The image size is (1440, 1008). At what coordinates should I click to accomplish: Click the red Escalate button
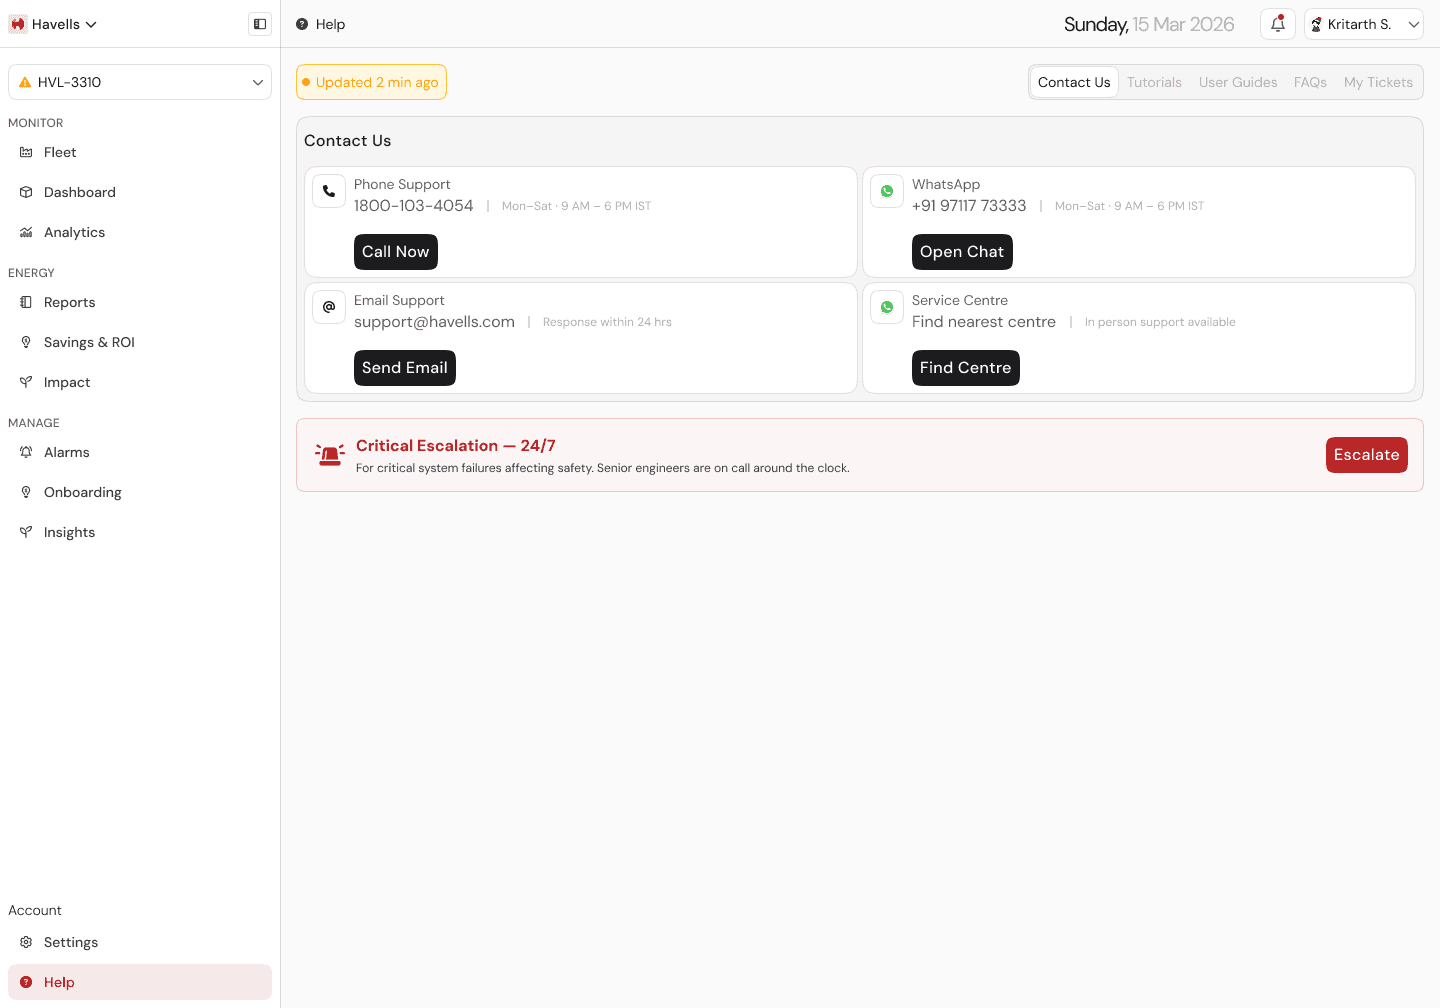[1367, 455]
